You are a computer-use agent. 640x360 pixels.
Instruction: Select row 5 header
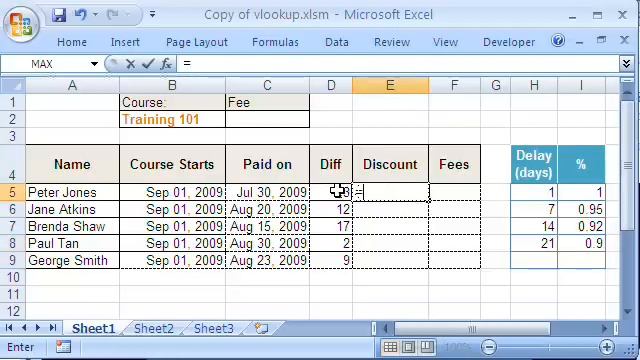13,192
